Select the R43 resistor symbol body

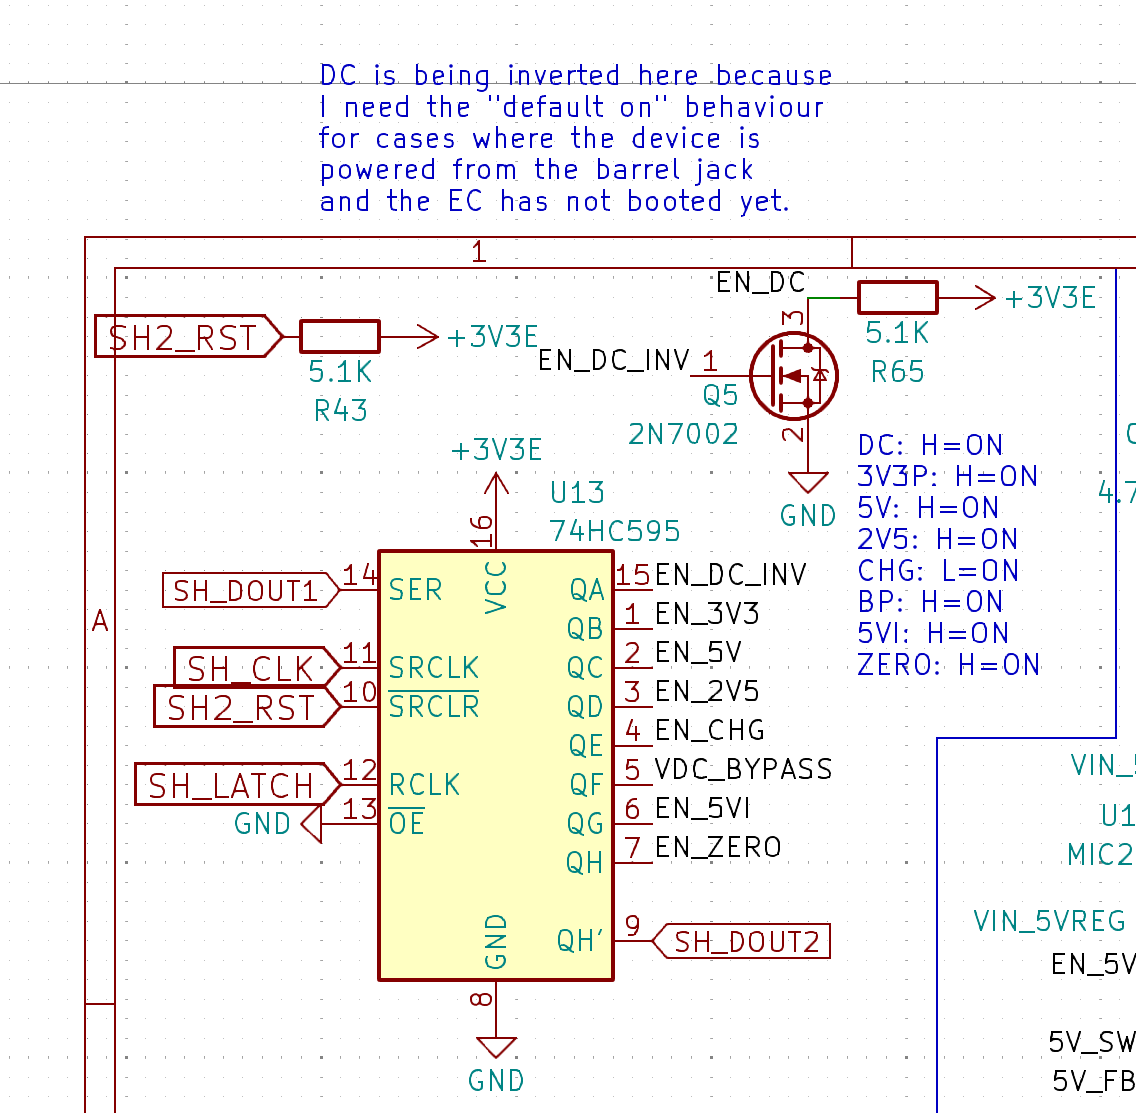click(x=340, y=337)
